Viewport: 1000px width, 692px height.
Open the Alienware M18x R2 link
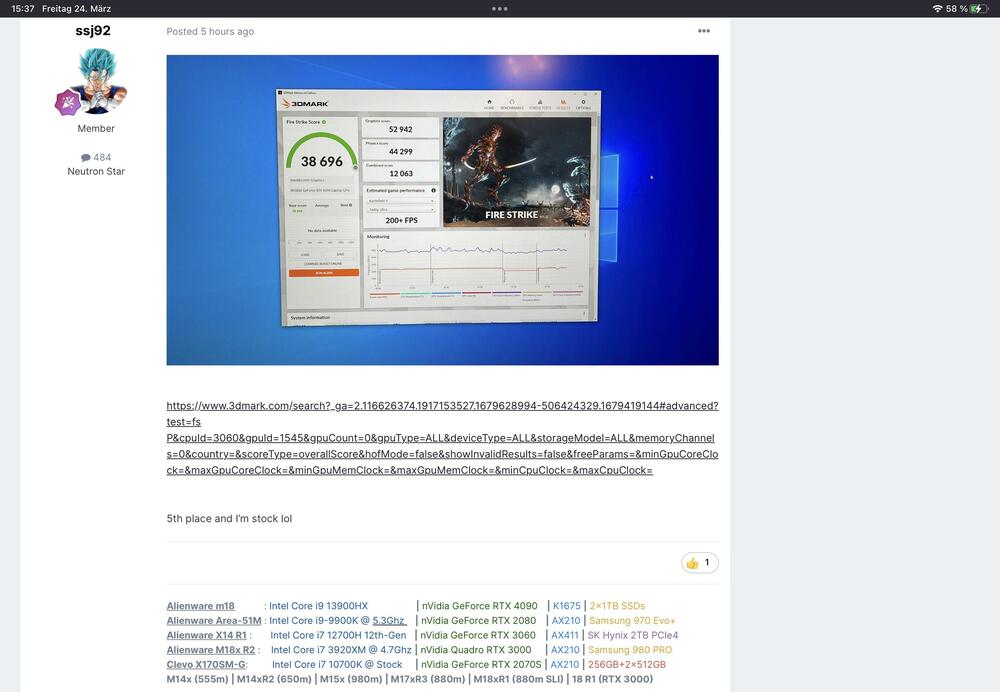[210, 650]
